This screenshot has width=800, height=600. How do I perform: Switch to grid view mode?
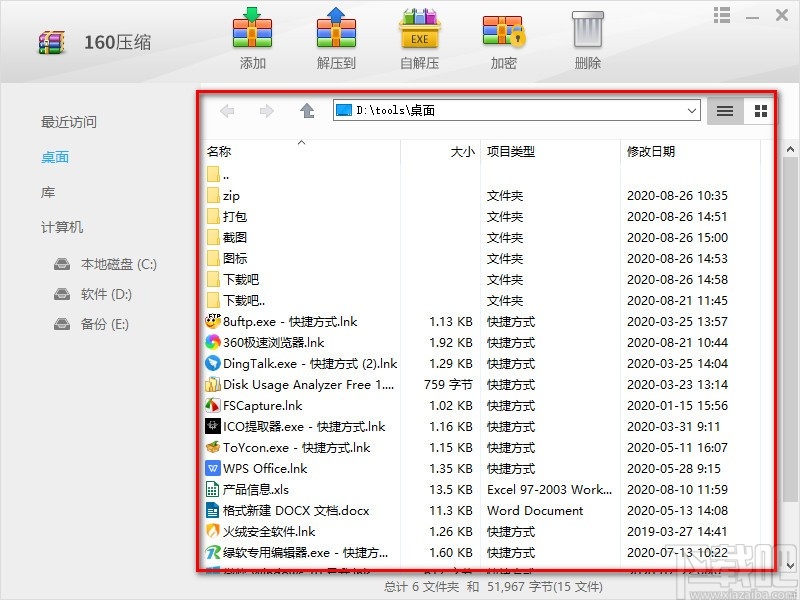click(758, 111)
